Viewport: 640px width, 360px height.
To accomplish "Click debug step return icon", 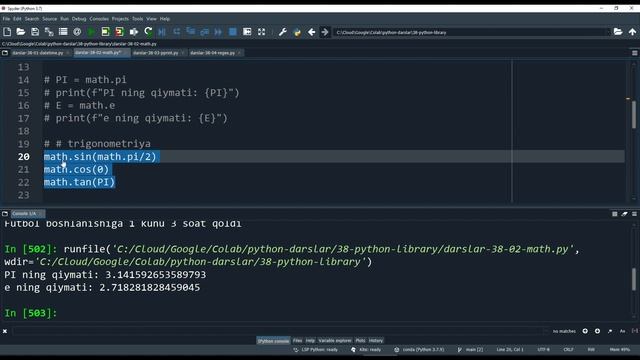I will pos(204,32).
